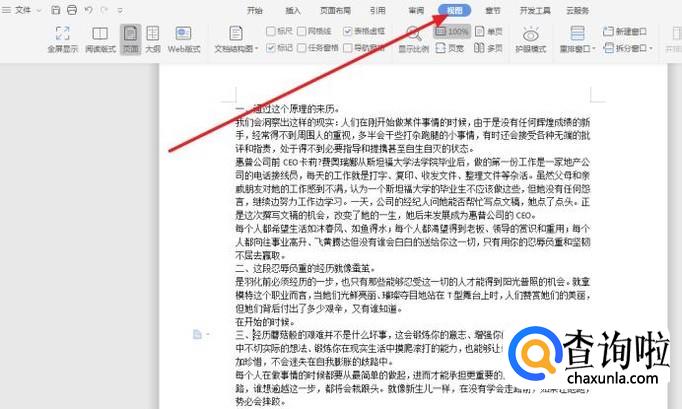This screenshot has width=682, height=409.
Task: Open the quick access toolbar customize arrow
Action: (120, 10)
